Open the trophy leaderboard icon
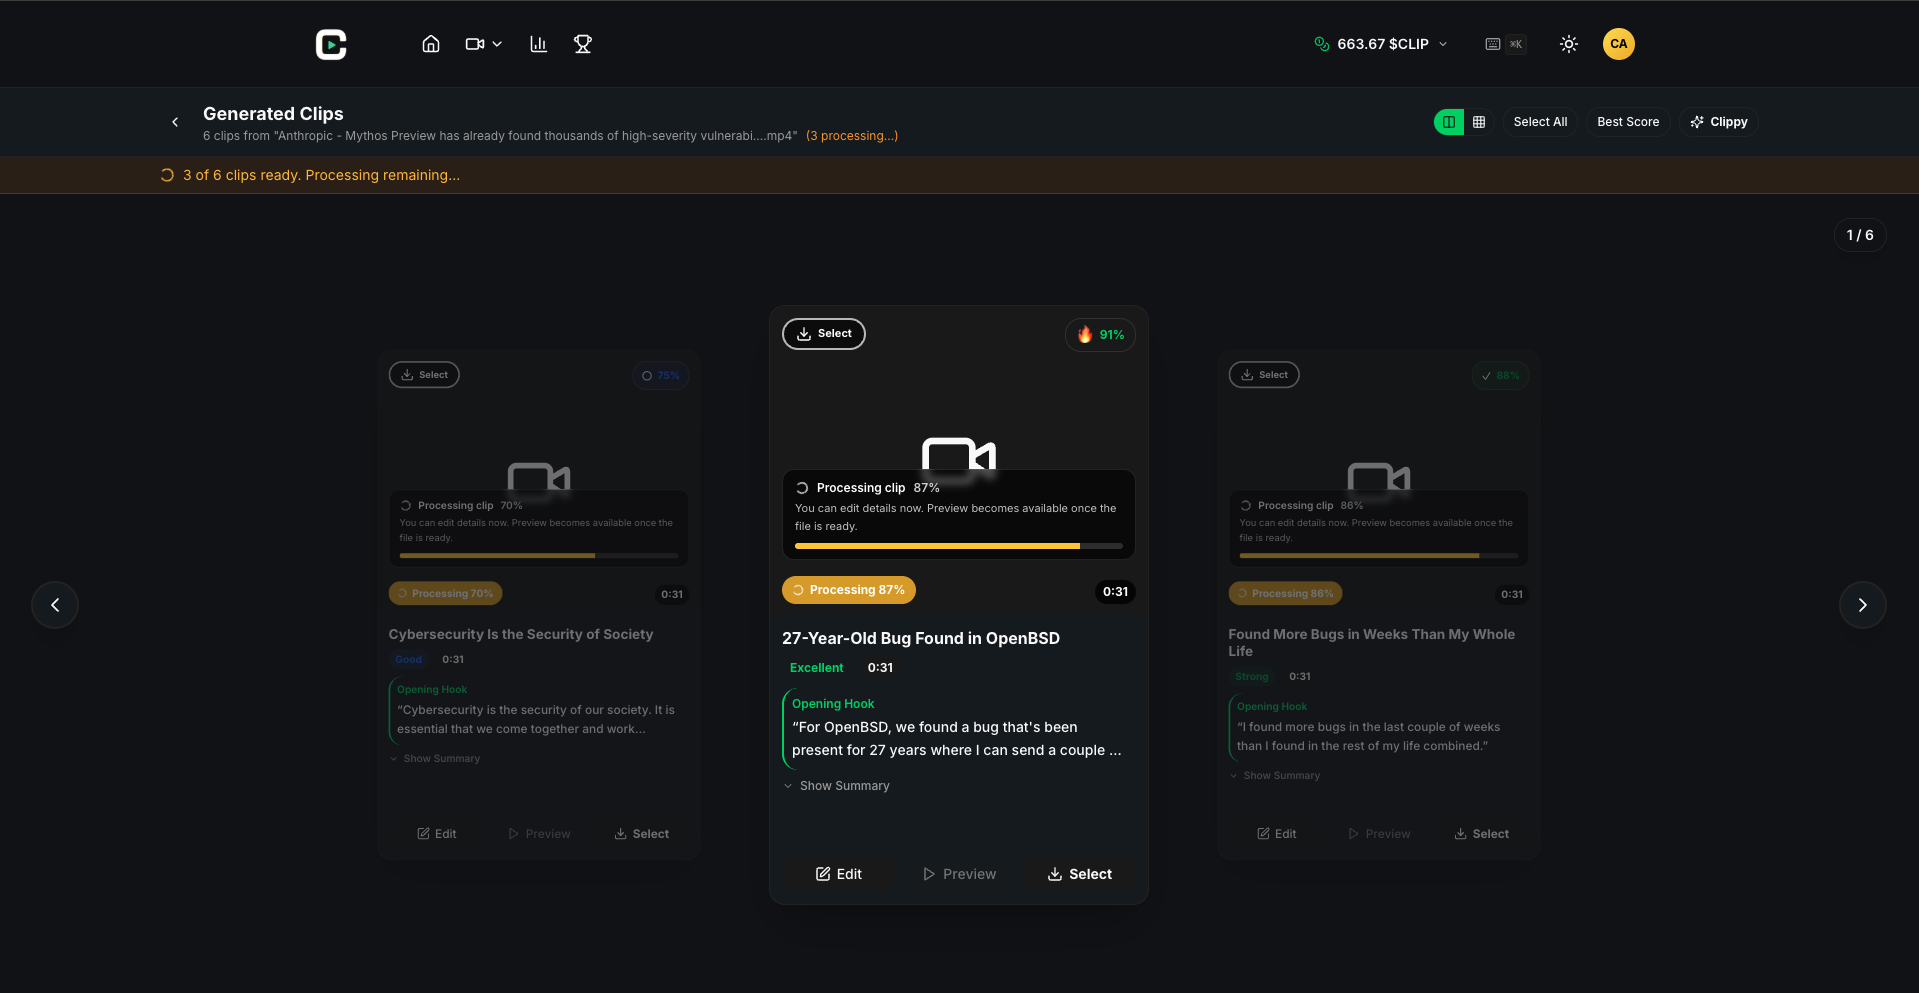1919x993 pixels. click(x=583, y=44)
